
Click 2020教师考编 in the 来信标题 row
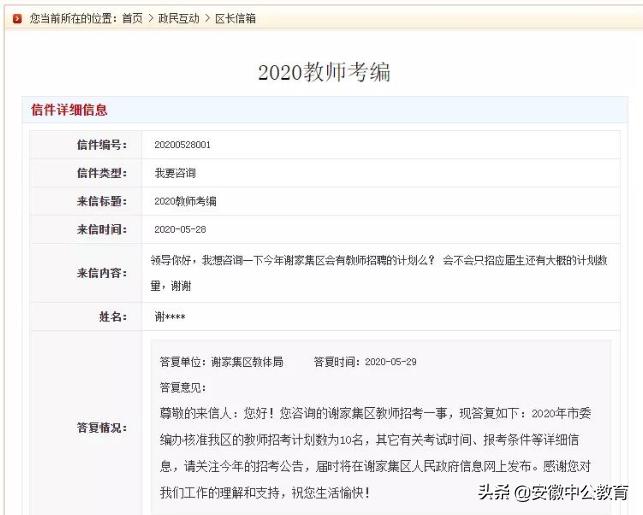[x=185, y=201]
